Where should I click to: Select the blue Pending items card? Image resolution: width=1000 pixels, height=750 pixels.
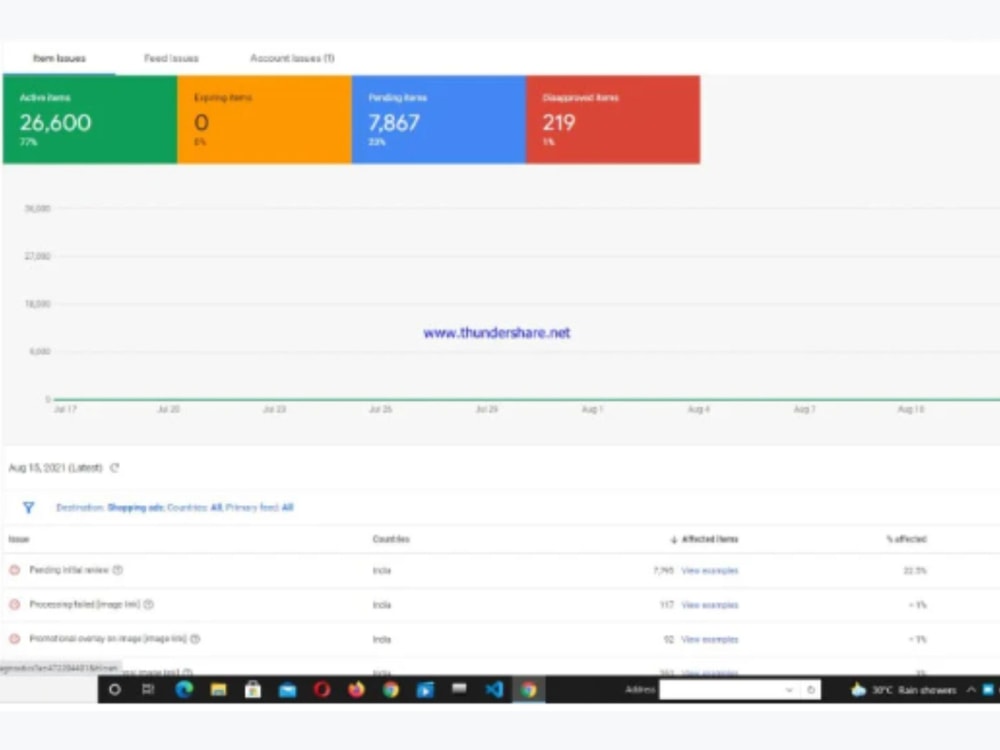click(439, 119)
